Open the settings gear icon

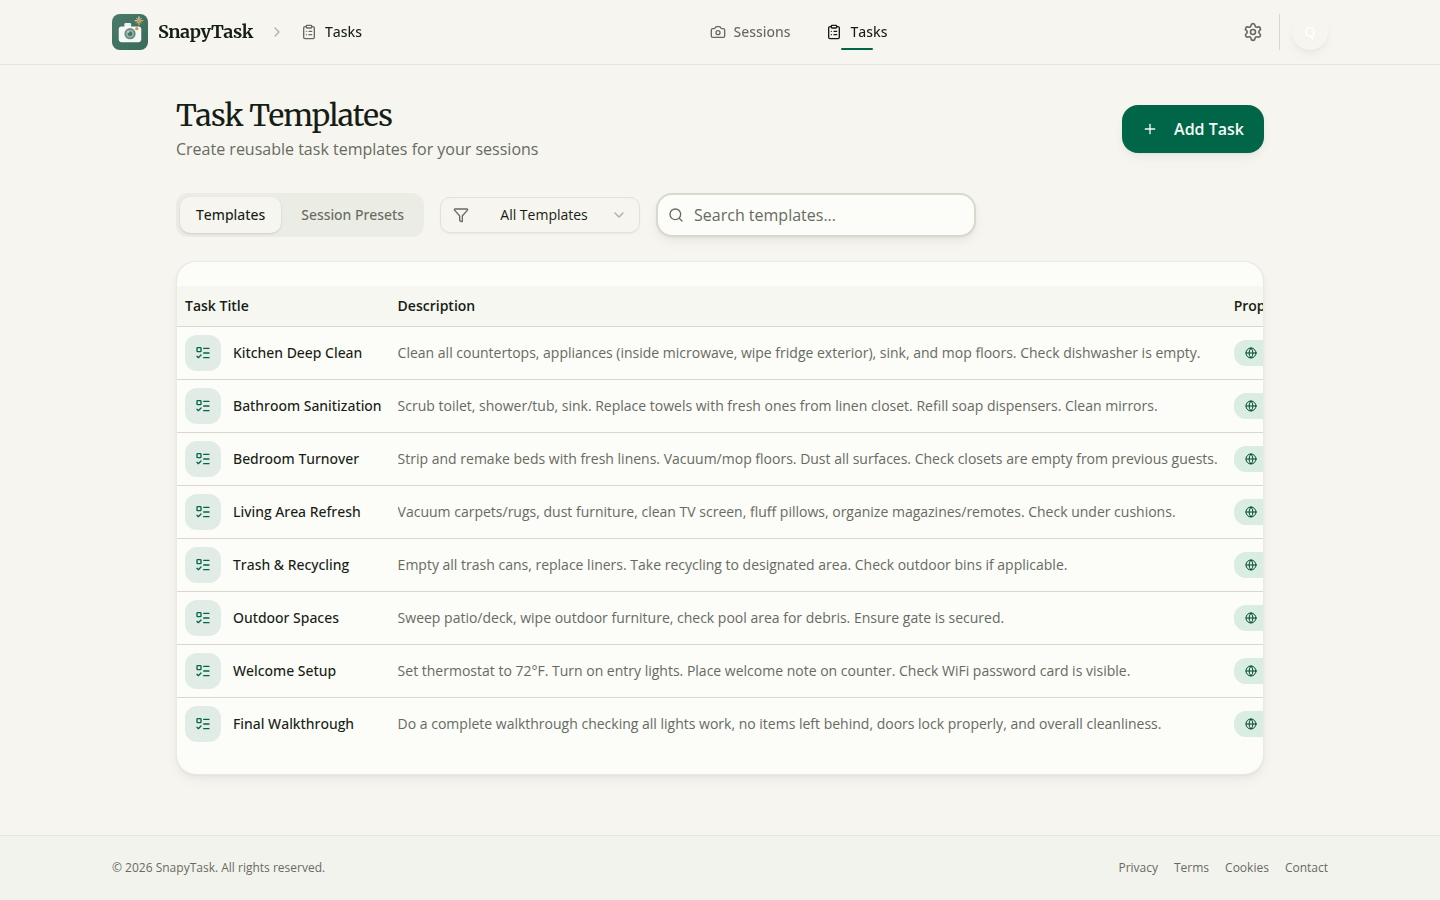pyautogui.click(x=1252, y=31)
